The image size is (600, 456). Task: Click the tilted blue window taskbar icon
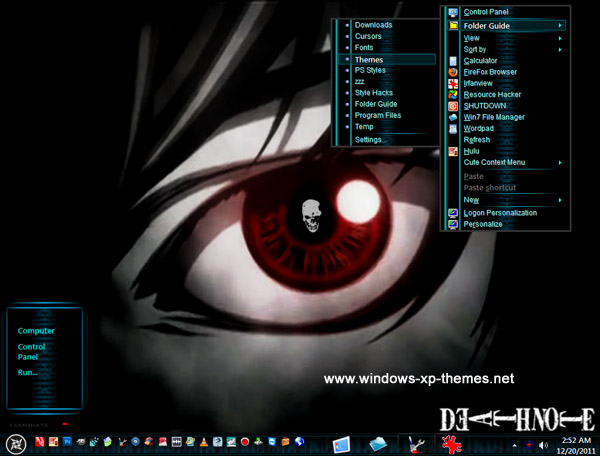pos(341,445)
